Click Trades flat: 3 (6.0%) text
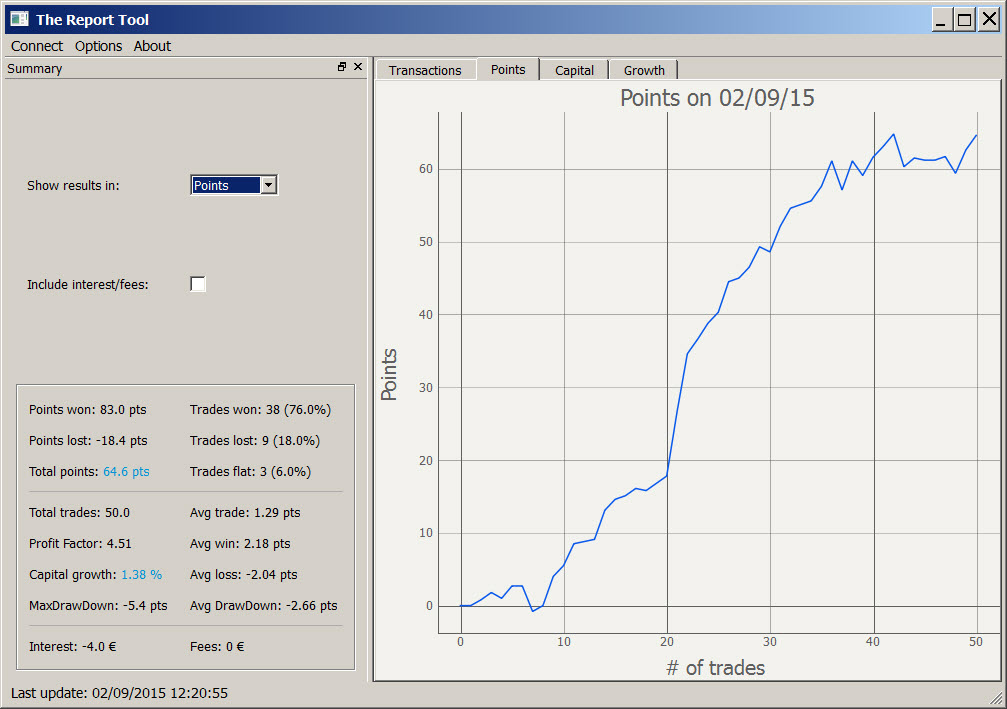Image resolution: width=1007 pixels, height=709 pixels. tap(250, 471)
